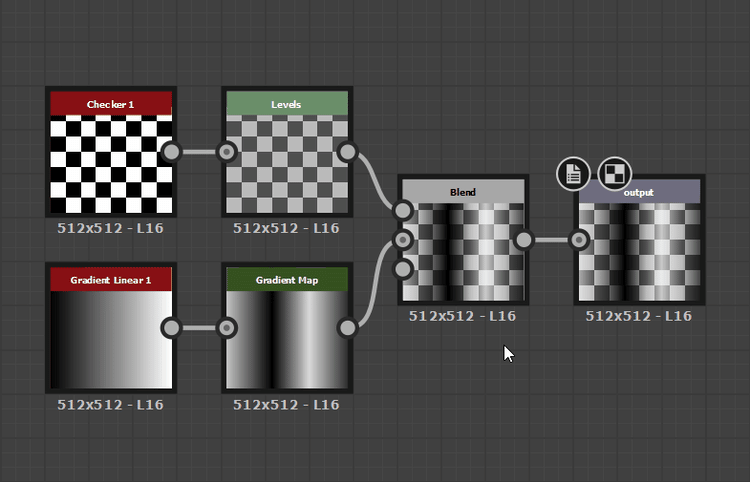Click the document icon above the output node
This screenshot has width=750, height=482.
click(x=573, y=174)
